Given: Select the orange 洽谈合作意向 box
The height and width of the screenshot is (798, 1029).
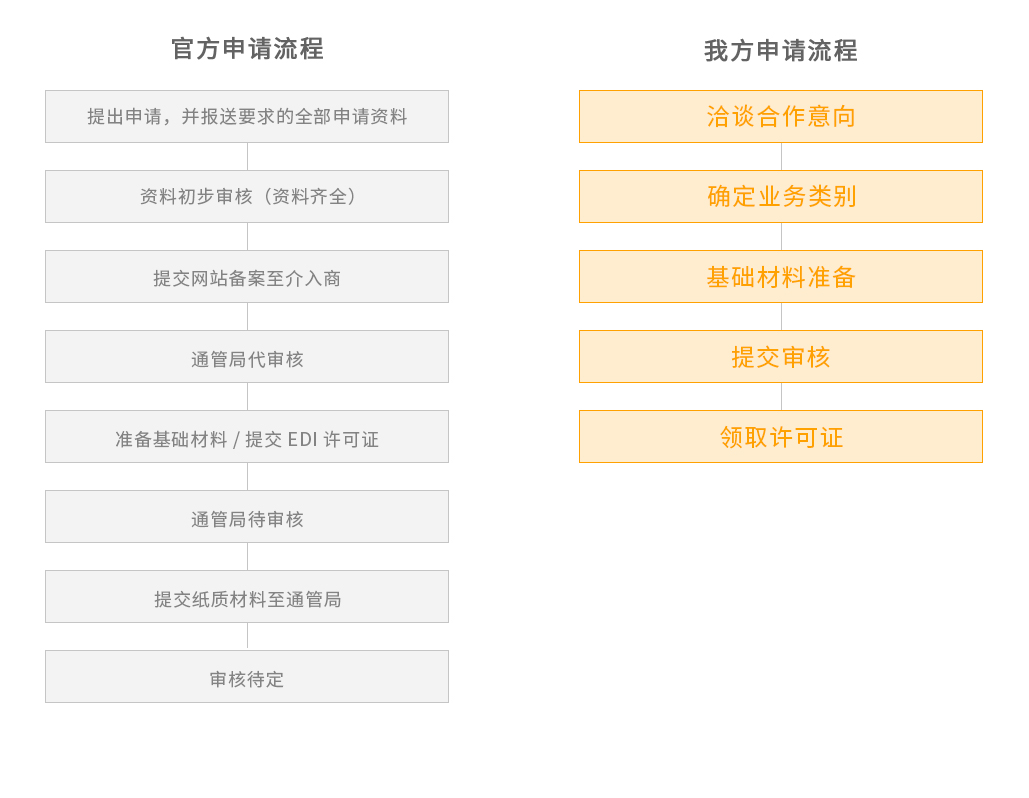Looking at the screenshot, I should [781, 117].
